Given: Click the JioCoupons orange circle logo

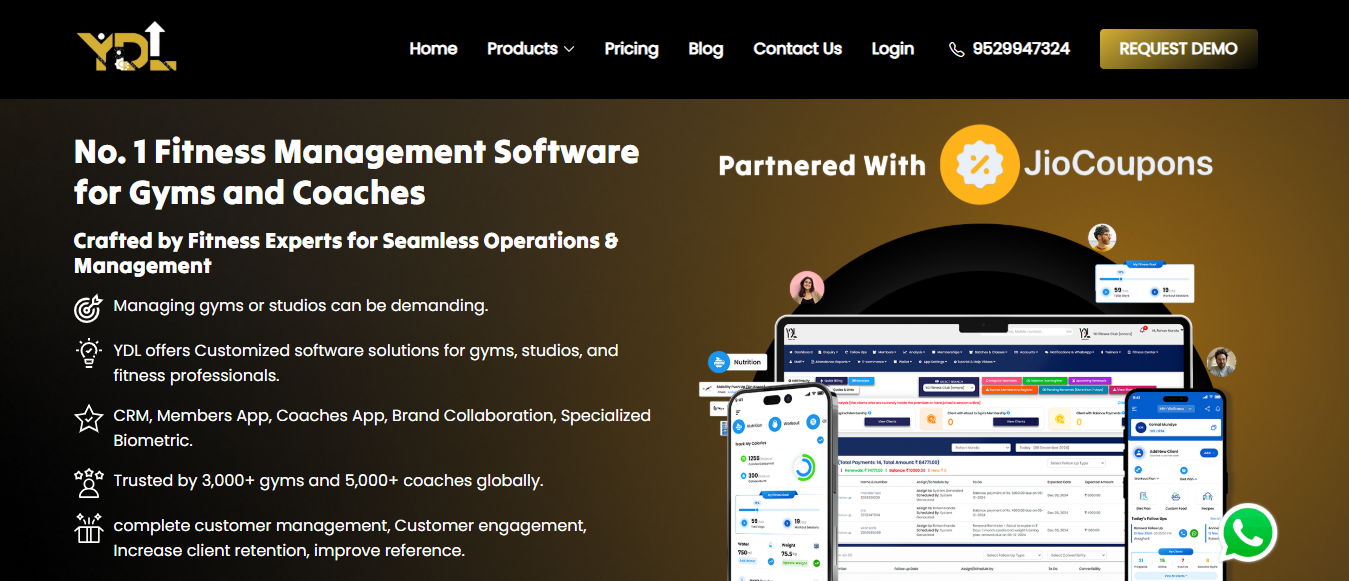Looking at the screenshot, I should [x=978, y=163].
